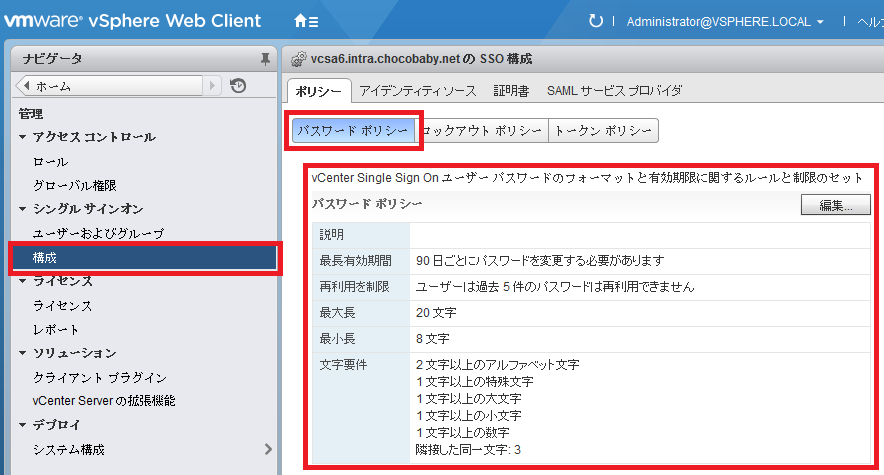Open クライアント プラグイン

coord(100,378)
